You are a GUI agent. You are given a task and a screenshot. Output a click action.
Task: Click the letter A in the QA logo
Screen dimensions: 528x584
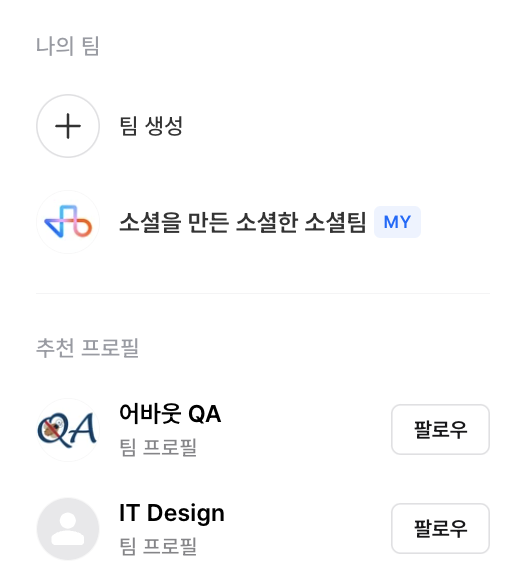point(83,429)
